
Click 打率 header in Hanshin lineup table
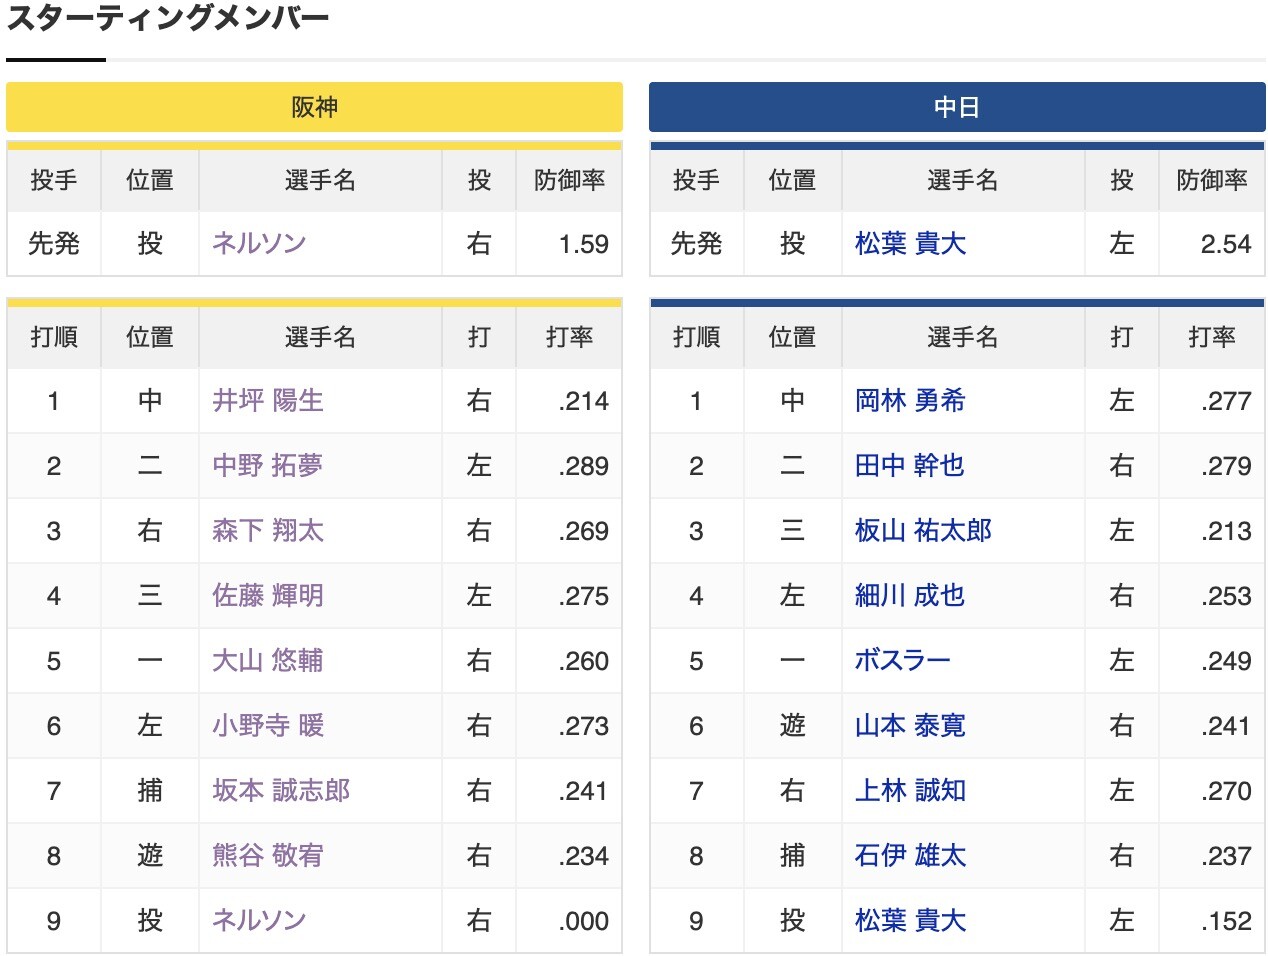tap(569, 337)
